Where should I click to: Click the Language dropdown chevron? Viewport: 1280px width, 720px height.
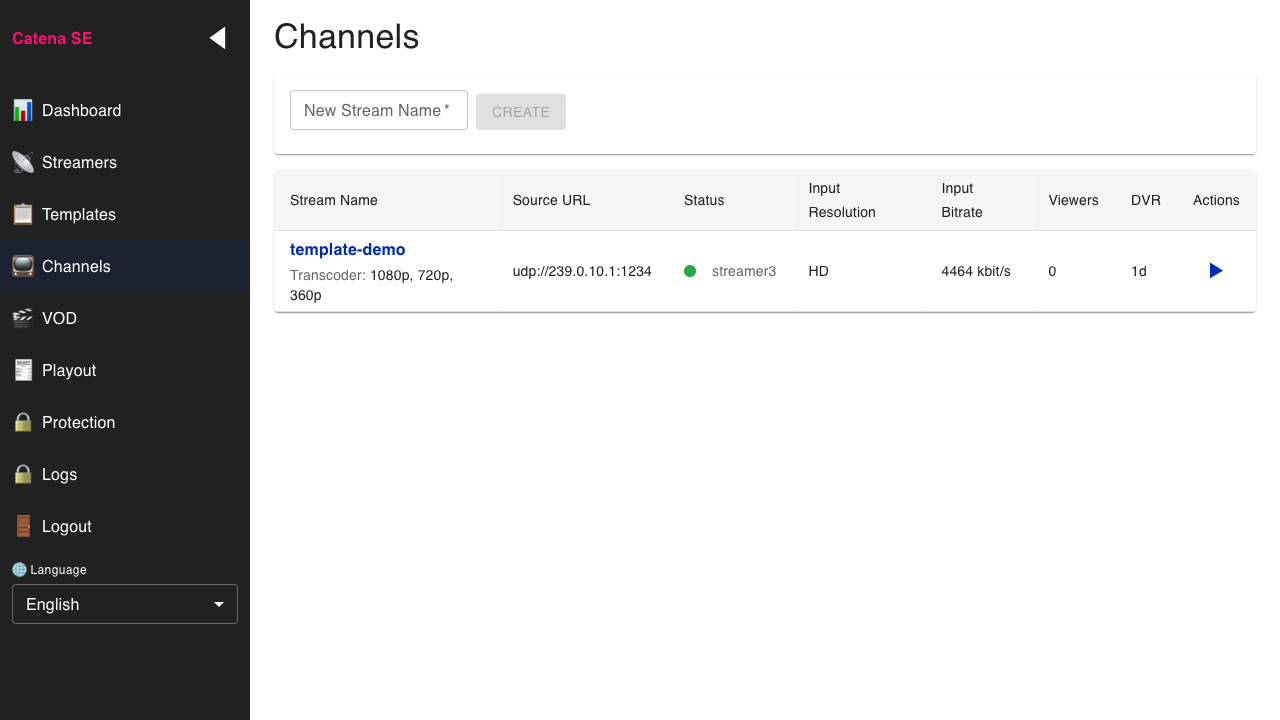tap(218, 604)
